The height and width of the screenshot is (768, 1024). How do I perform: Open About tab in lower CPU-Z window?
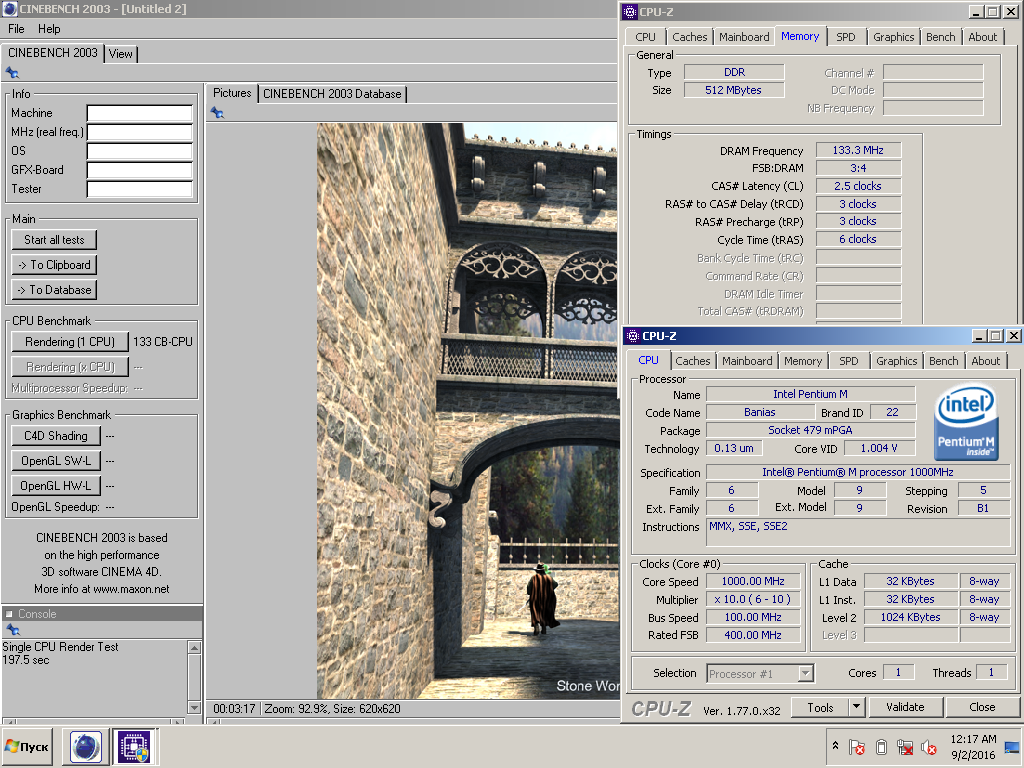985,361
